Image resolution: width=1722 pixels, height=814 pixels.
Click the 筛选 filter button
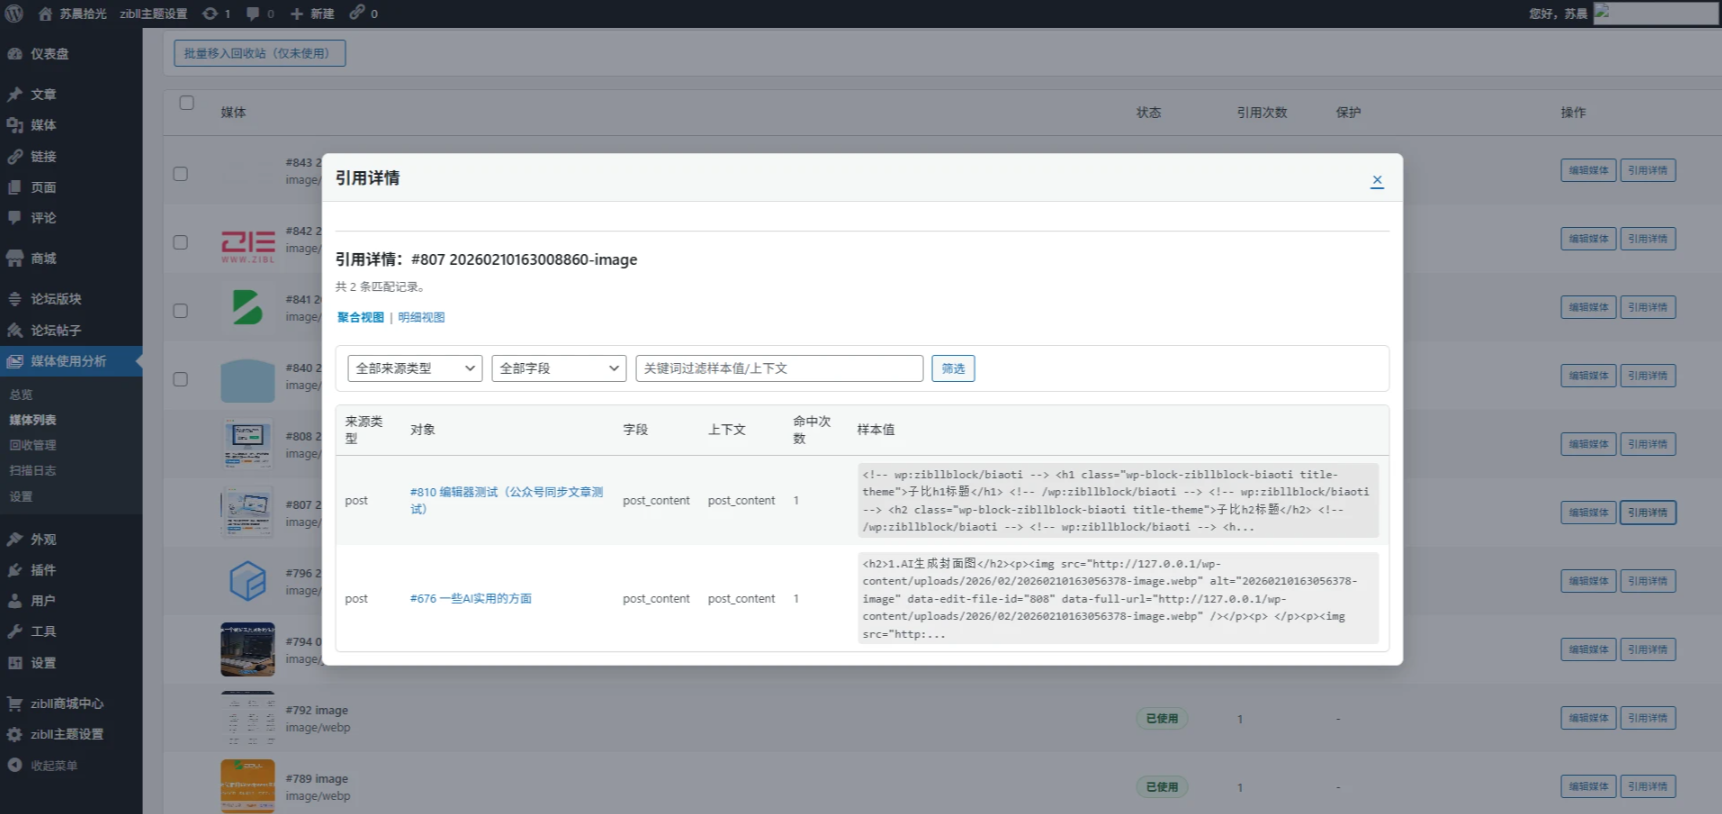(x=953, y=369)
